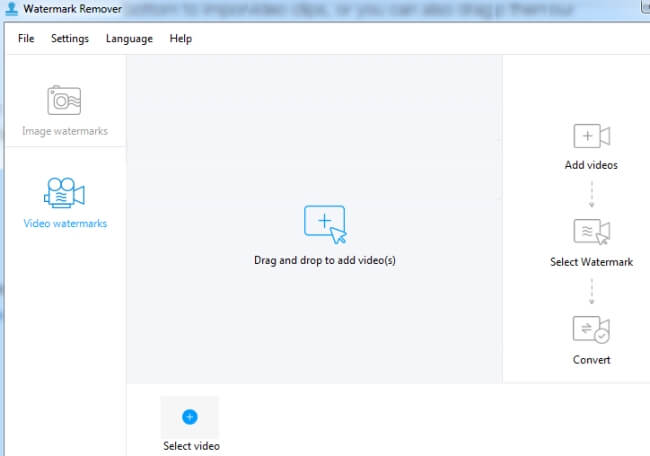Click the Convert step icon
The width and height of the screenshot is (650, 456).
tap(591, 330)
